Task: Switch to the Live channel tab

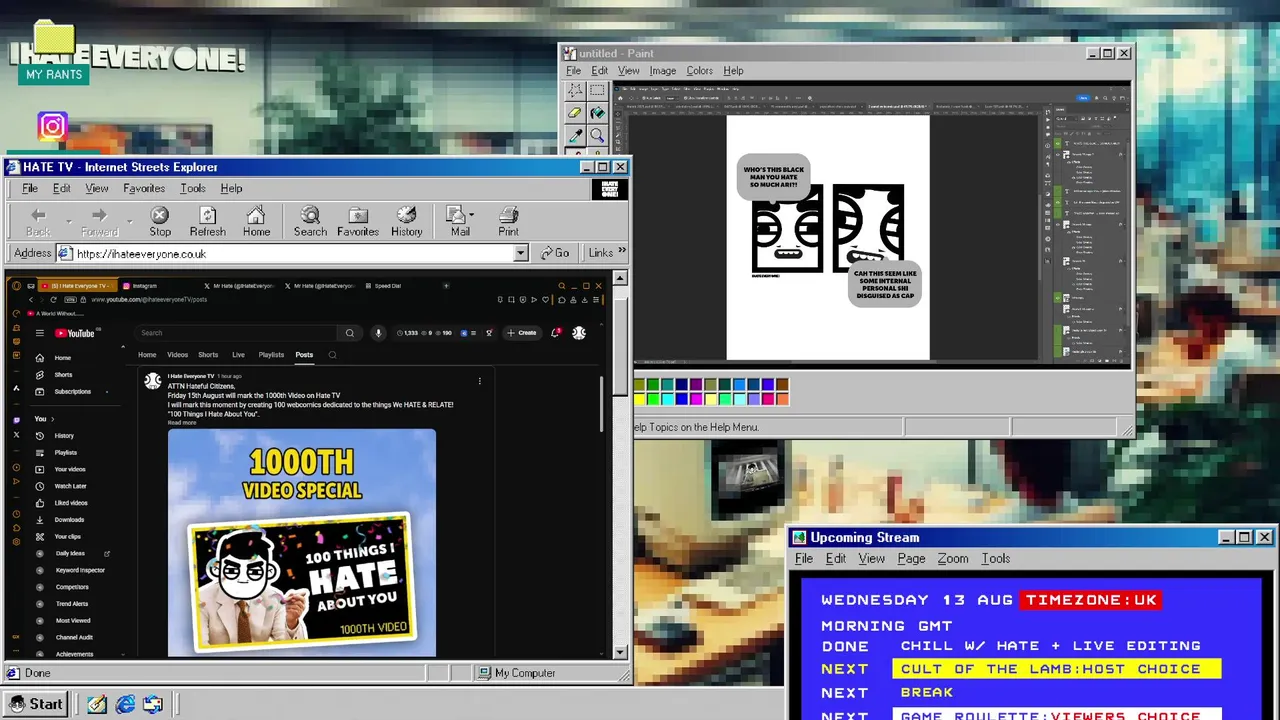Action: tap(238, 355)
